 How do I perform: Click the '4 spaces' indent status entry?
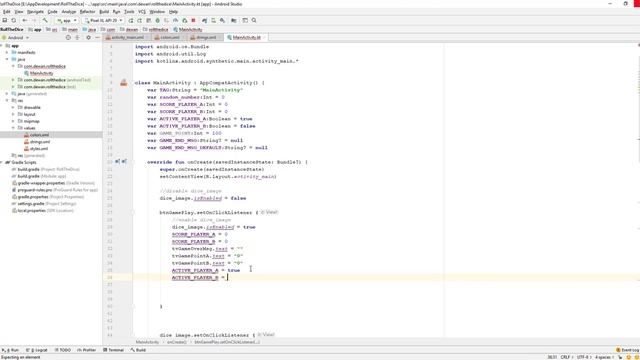[x=604, y=357]
